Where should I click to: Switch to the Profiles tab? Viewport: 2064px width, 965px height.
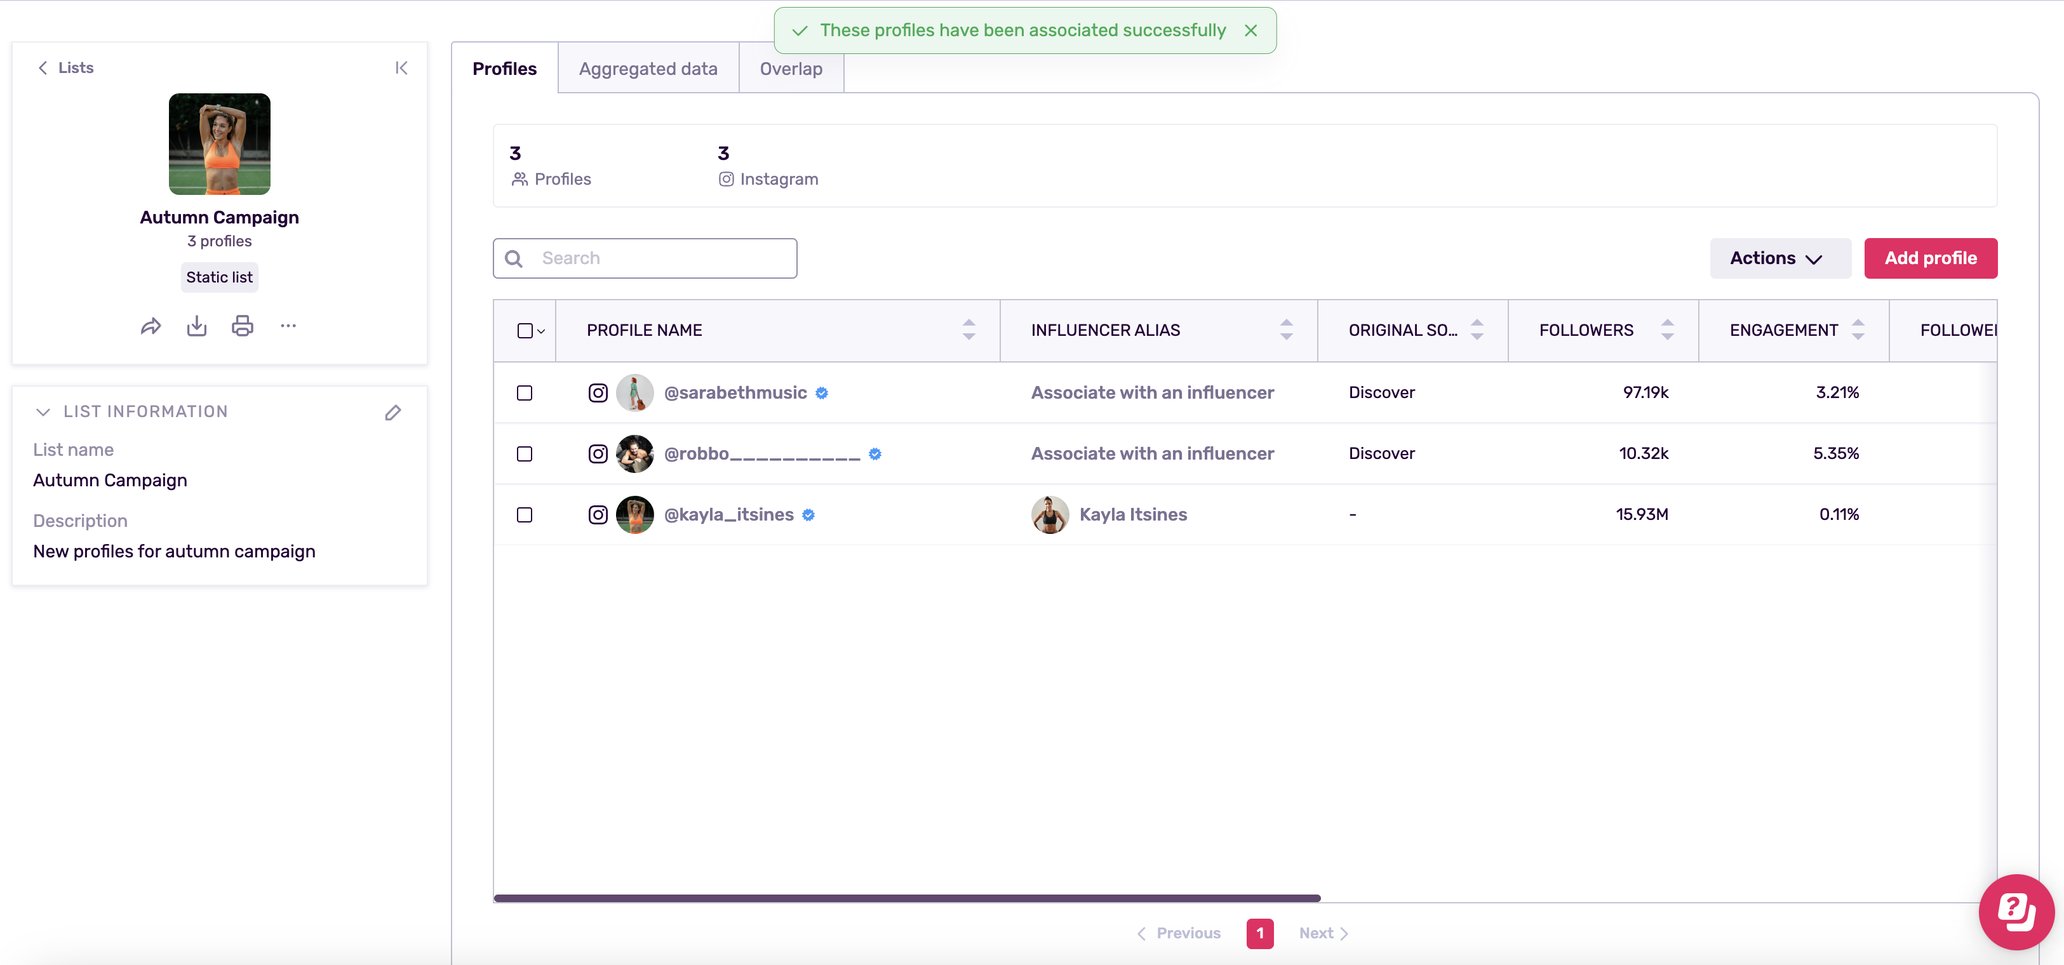click(504, 69)
